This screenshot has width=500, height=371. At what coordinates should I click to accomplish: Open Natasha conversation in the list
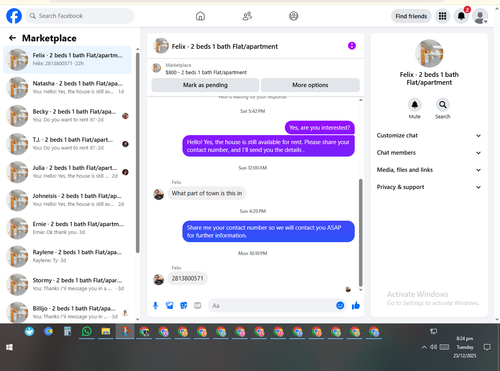click(x=67, y=88)
